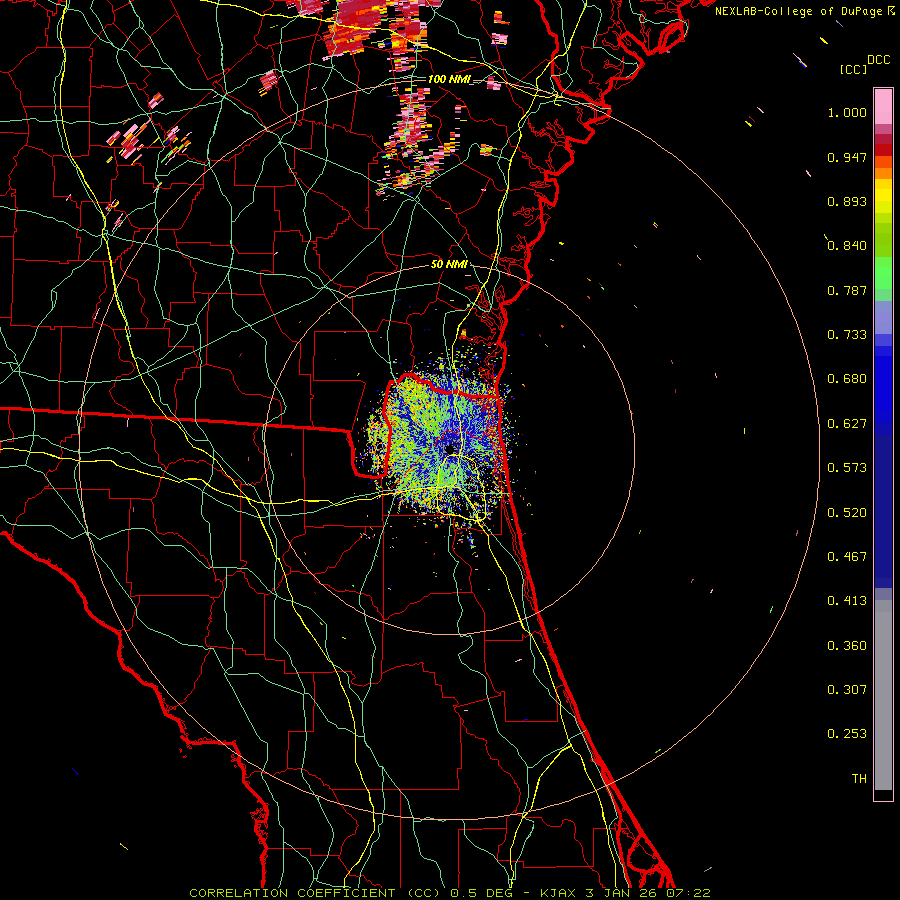Click the 0.307 scale value

pos(847,690)
